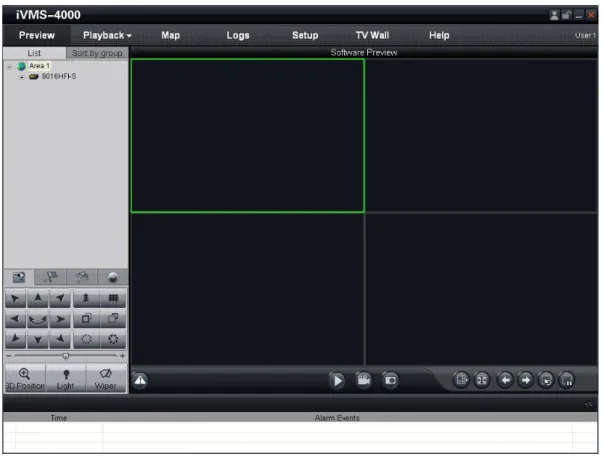The height and width of the screenshot is (457, 603).
Task: Open the Map menu
Action: point(170,35)
